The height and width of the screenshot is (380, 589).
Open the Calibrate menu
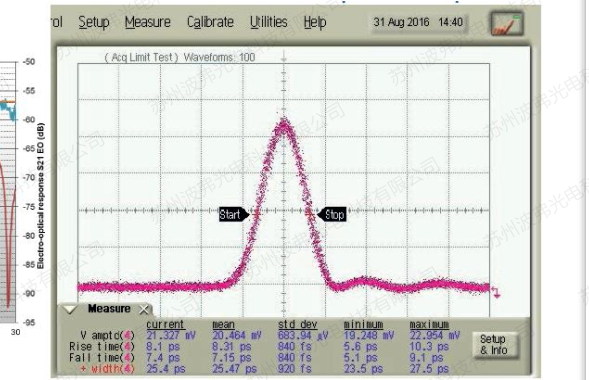[x=210, y=22]
